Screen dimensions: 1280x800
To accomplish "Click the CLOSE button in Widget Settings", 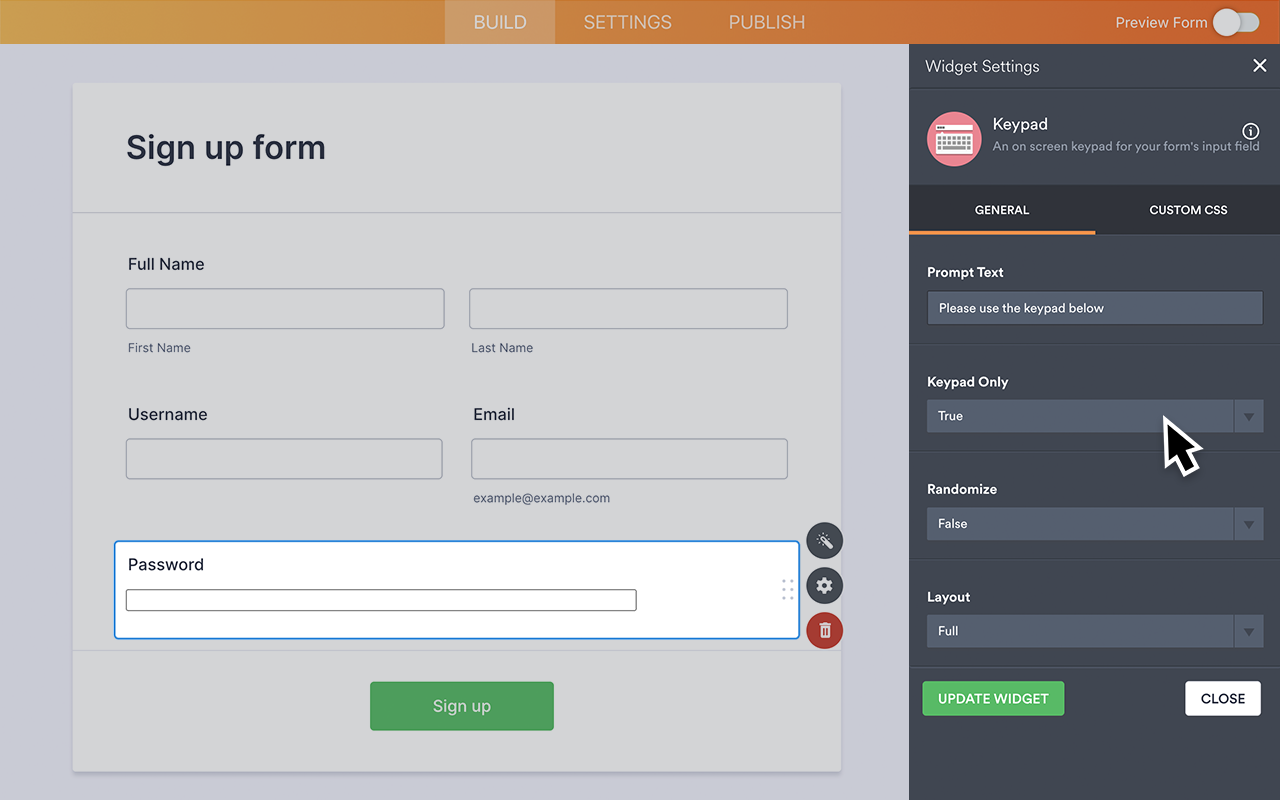I will click(1222, 698).
